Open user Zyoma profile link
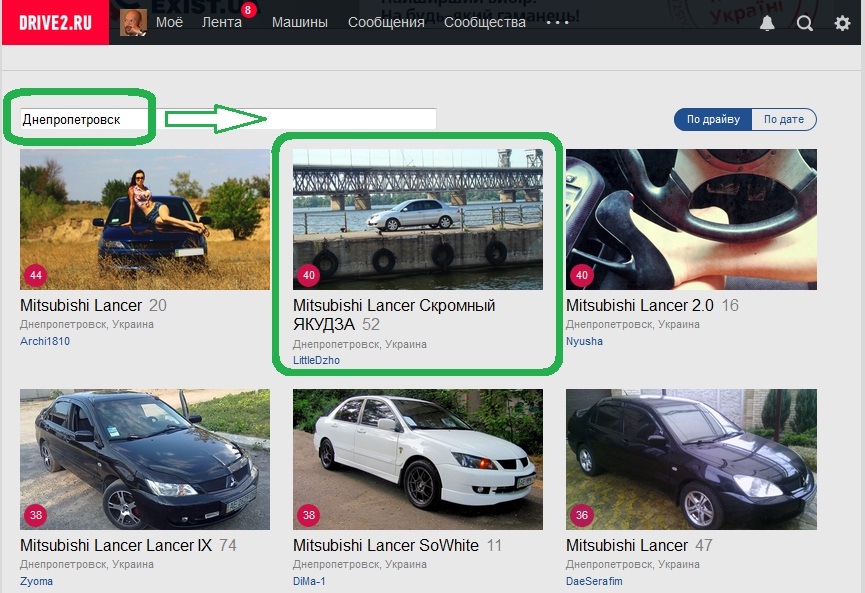Screen dimensions: 865x593 (36, 581)
